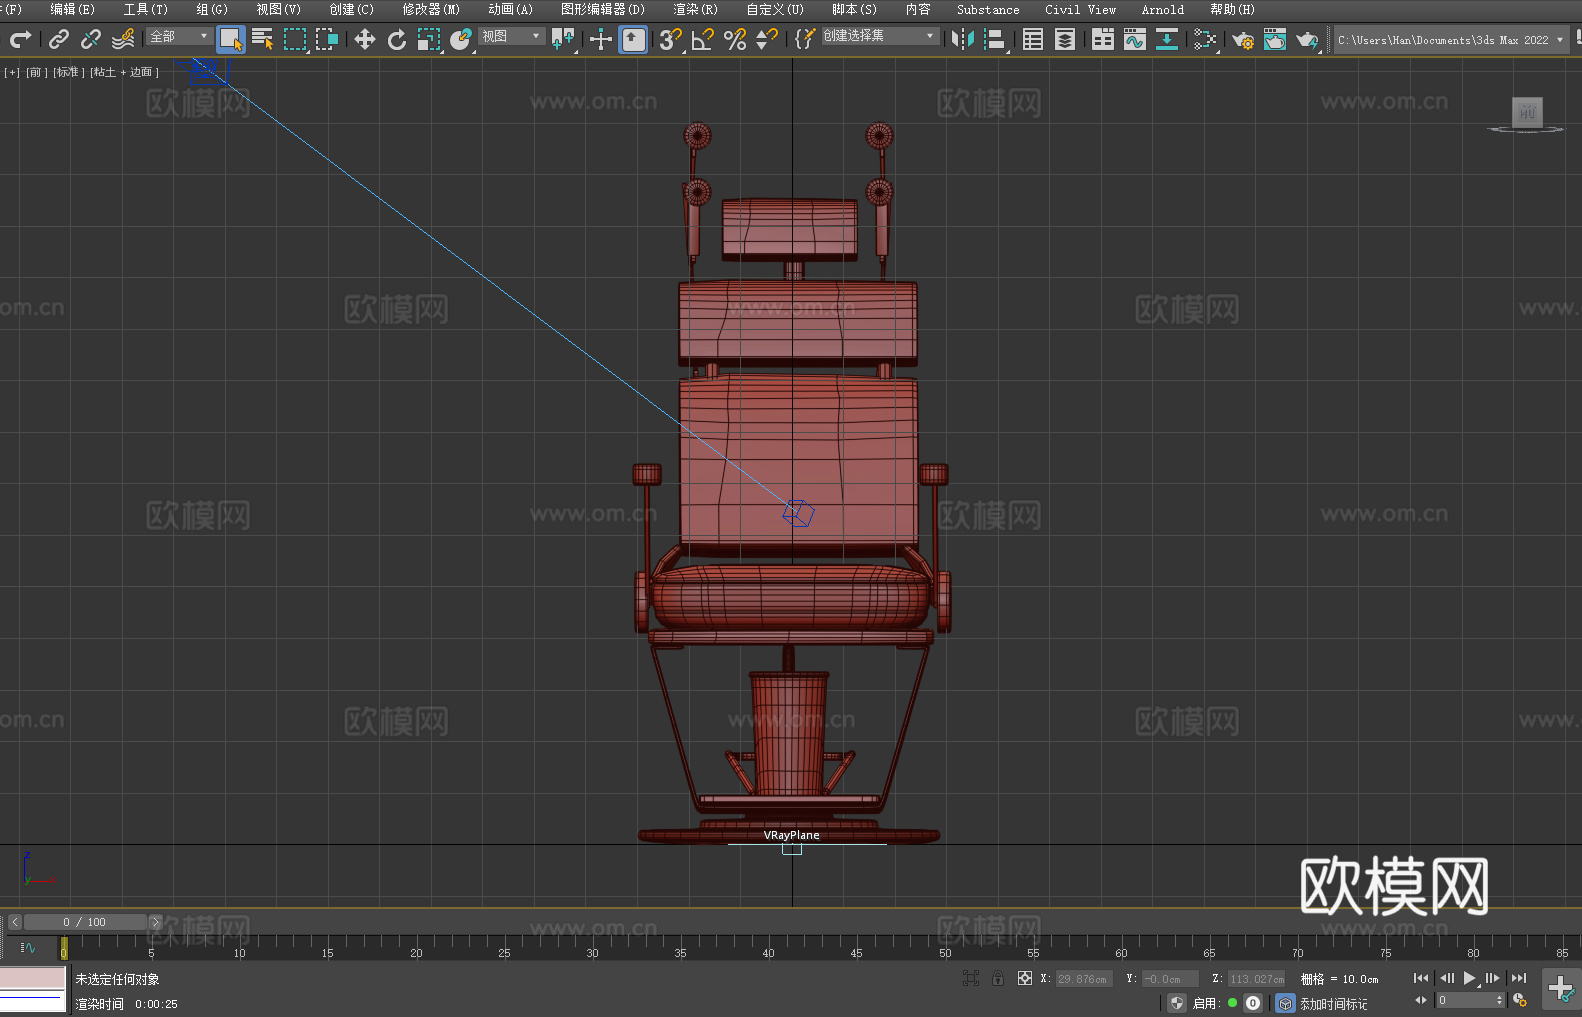
Task: Click the Align tool icon
Action: (995, 39)
